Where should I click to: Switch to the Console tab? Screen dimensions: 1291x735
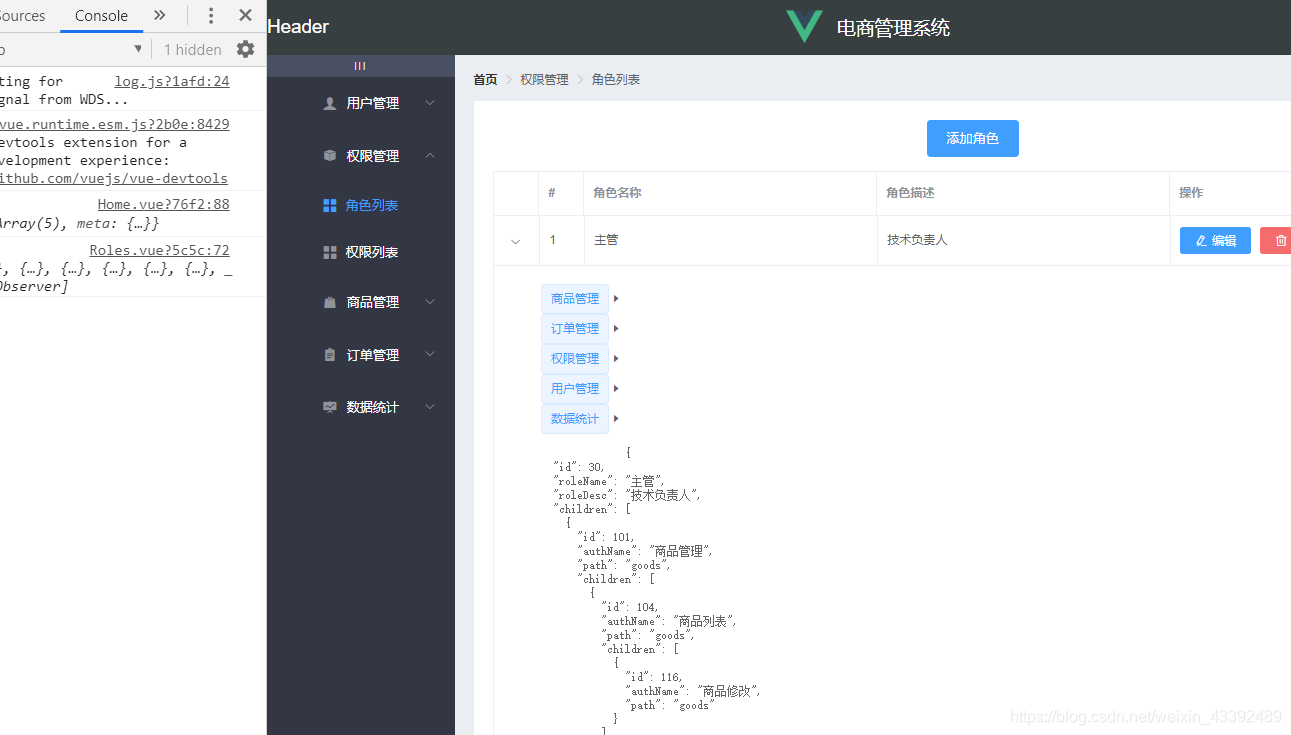click(101, 16)
